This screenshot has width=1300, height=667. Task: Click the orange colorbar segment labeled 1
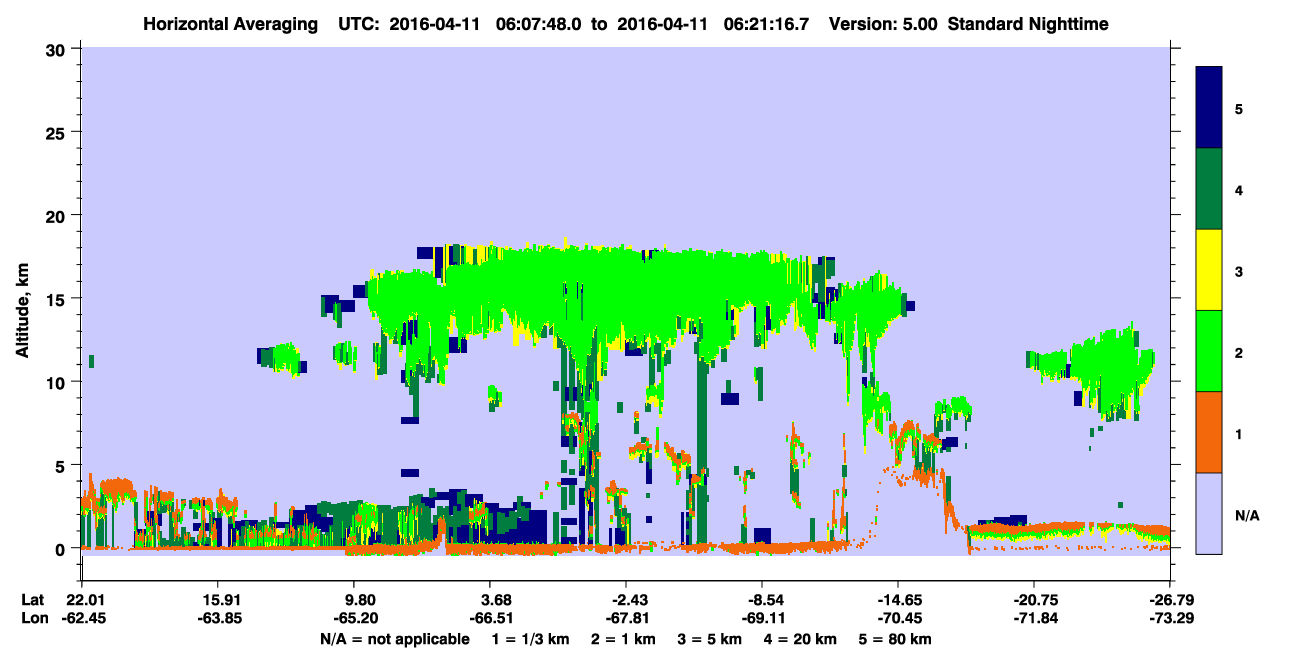[1209, 432]
